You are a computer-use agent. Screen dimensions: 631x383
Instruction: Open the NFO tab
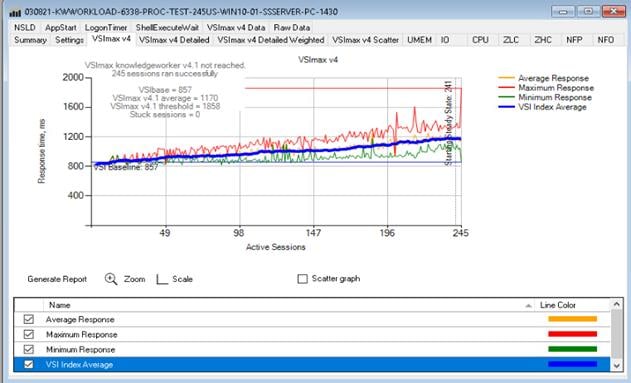(606, 40)
